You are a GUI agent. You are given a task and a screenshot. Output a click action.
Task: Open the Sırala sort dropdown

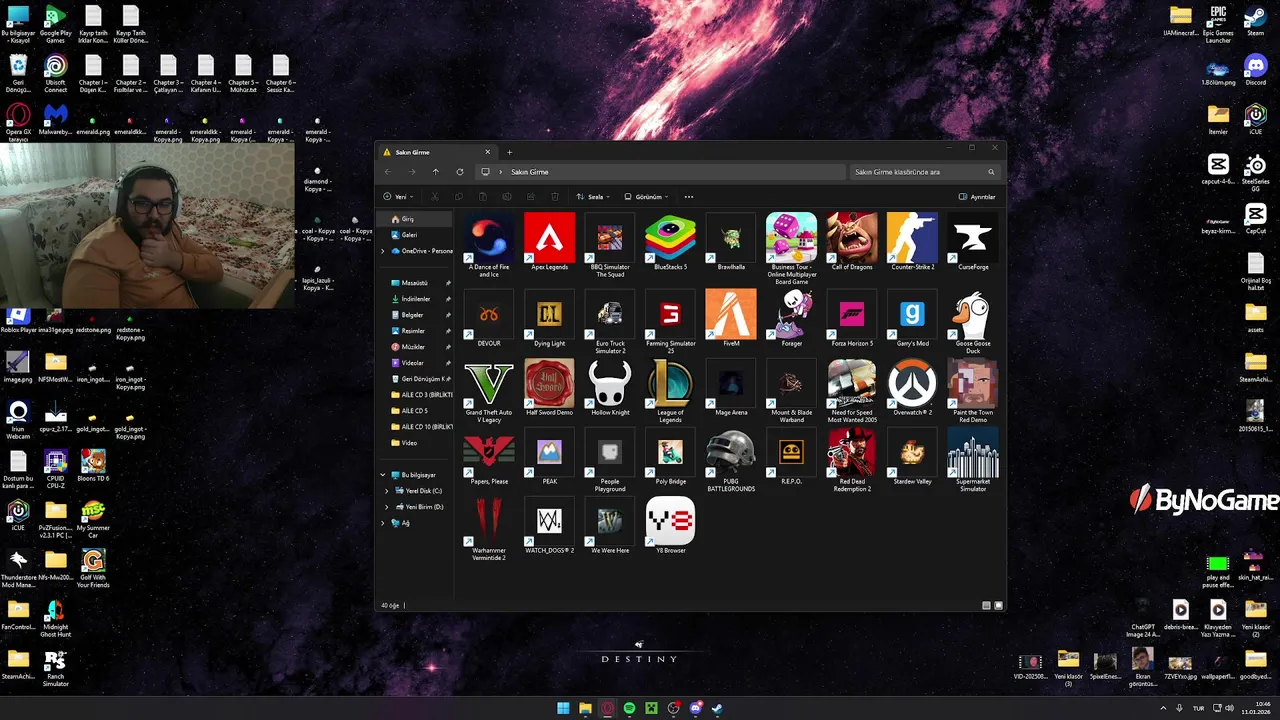pos(593,197)
